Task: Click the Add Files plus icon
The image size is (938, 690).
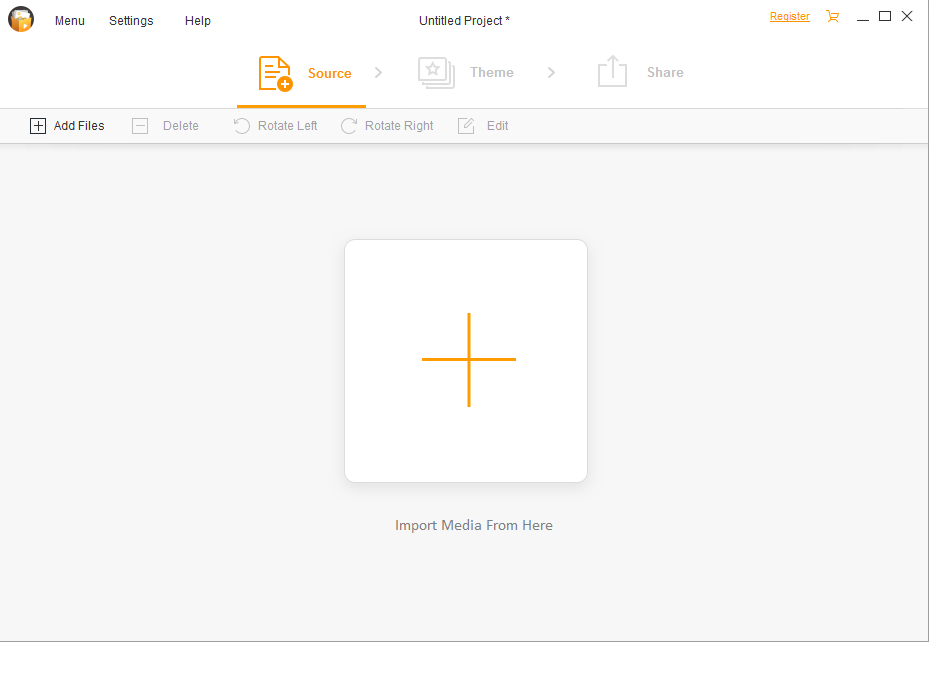Action: coord(38,126)
